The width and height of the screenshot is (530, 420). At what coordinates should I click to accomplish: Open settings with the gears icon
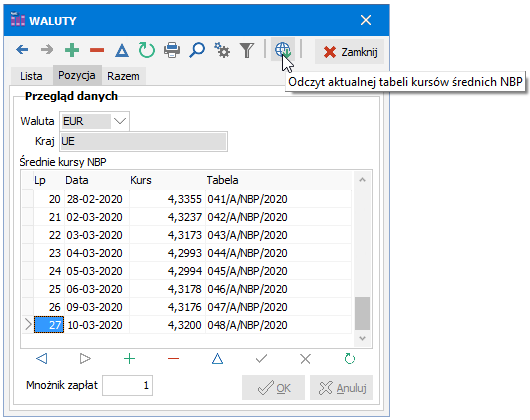(x=222, y=50)
